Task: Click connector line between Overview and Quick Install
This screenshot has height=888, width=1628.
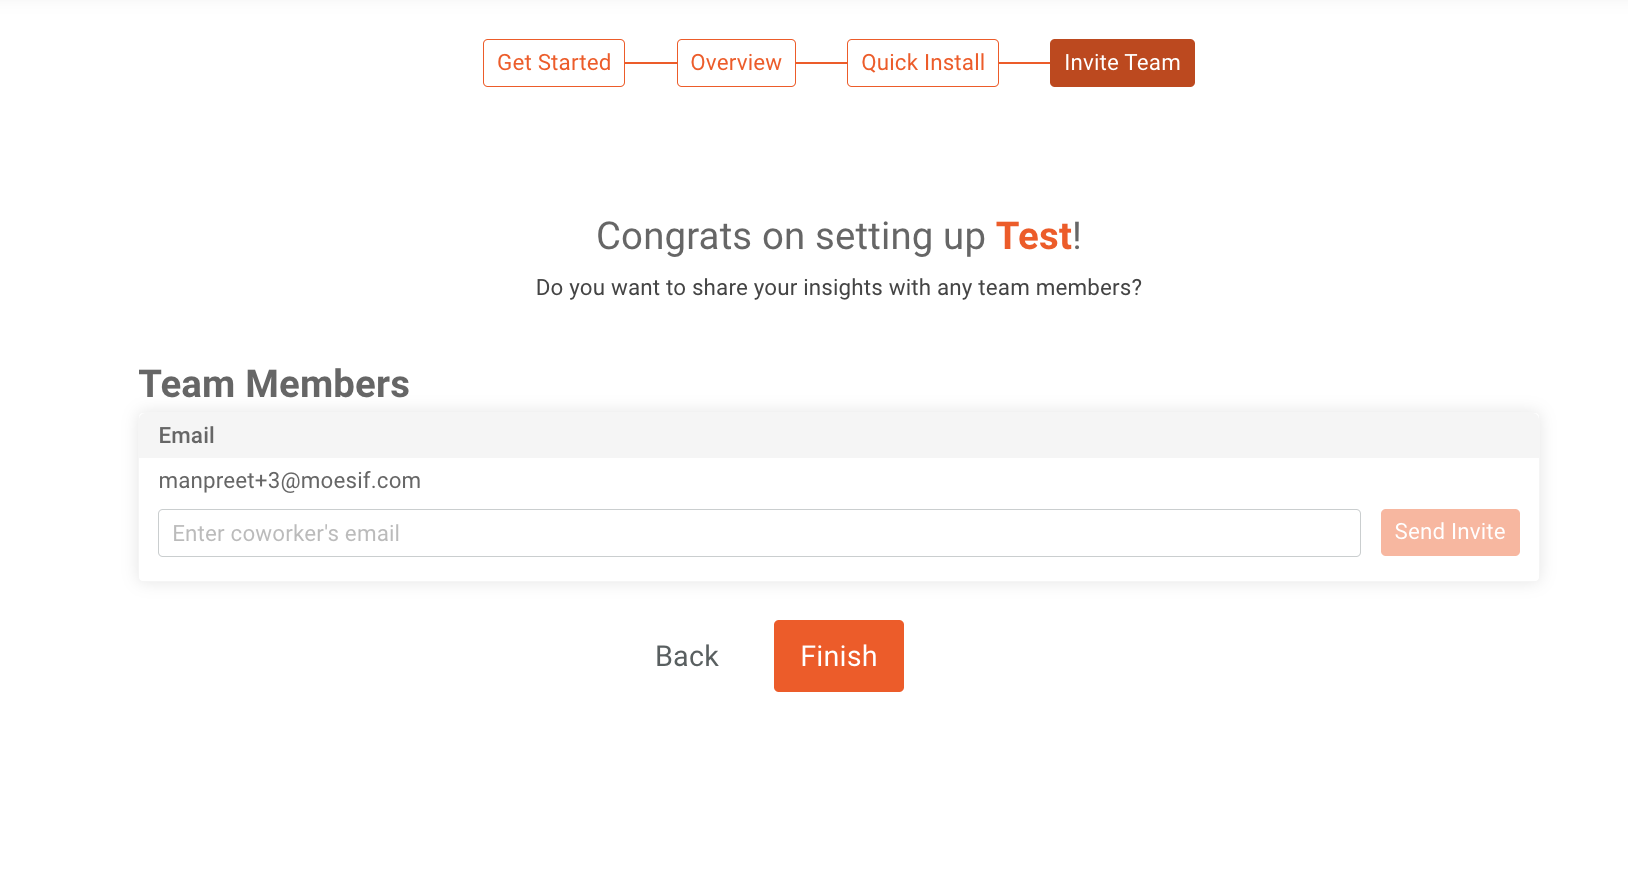Action: tap(821, 63)
